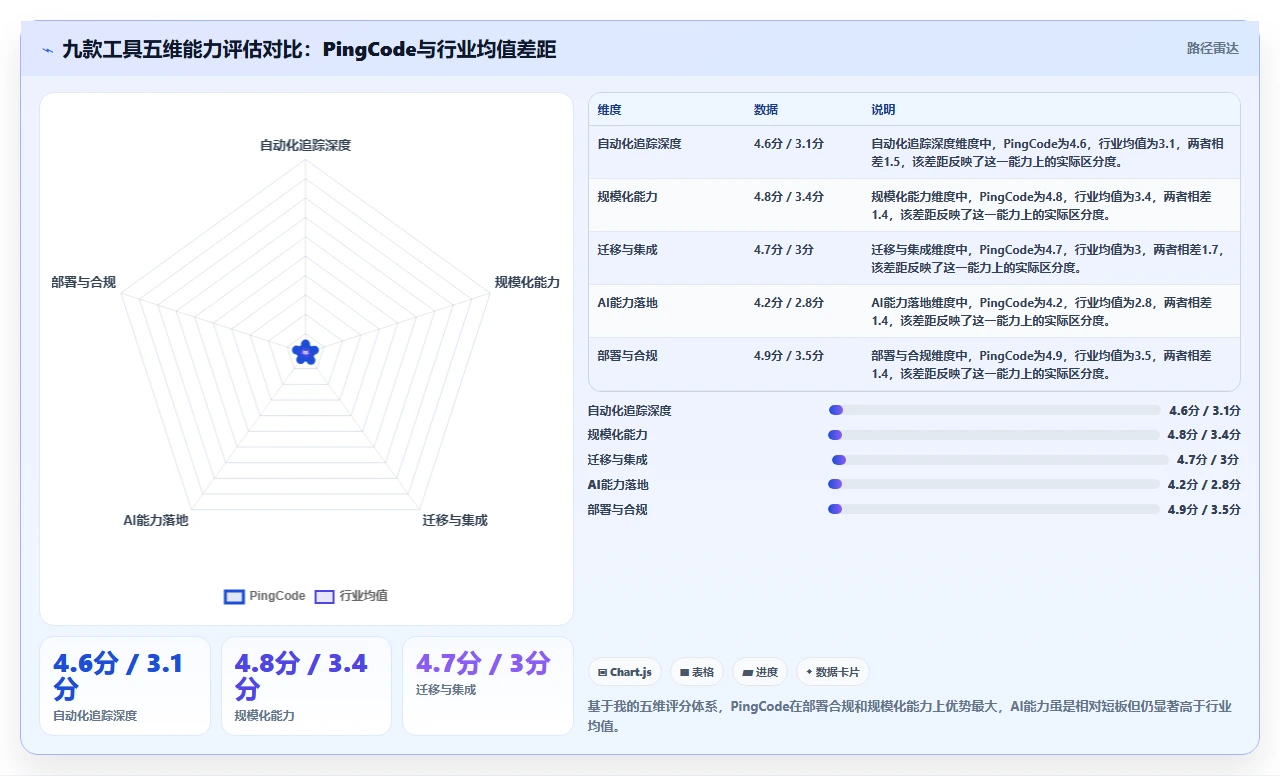Click the 数据卡片 chip
Screen dimensions: 1280x776
pos(833,672)
